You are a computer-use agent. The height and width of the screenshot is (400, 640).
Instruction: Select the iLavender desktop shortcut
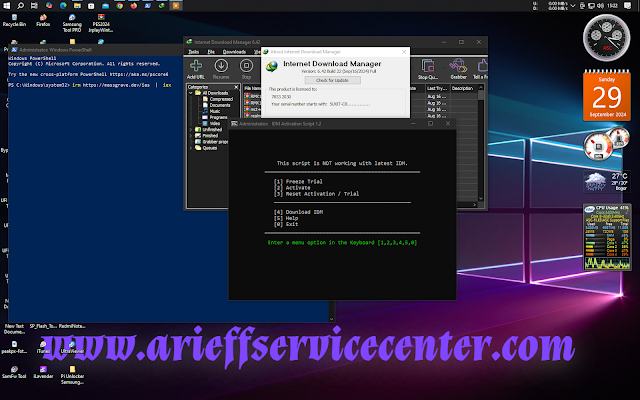(x=43, y=372)
